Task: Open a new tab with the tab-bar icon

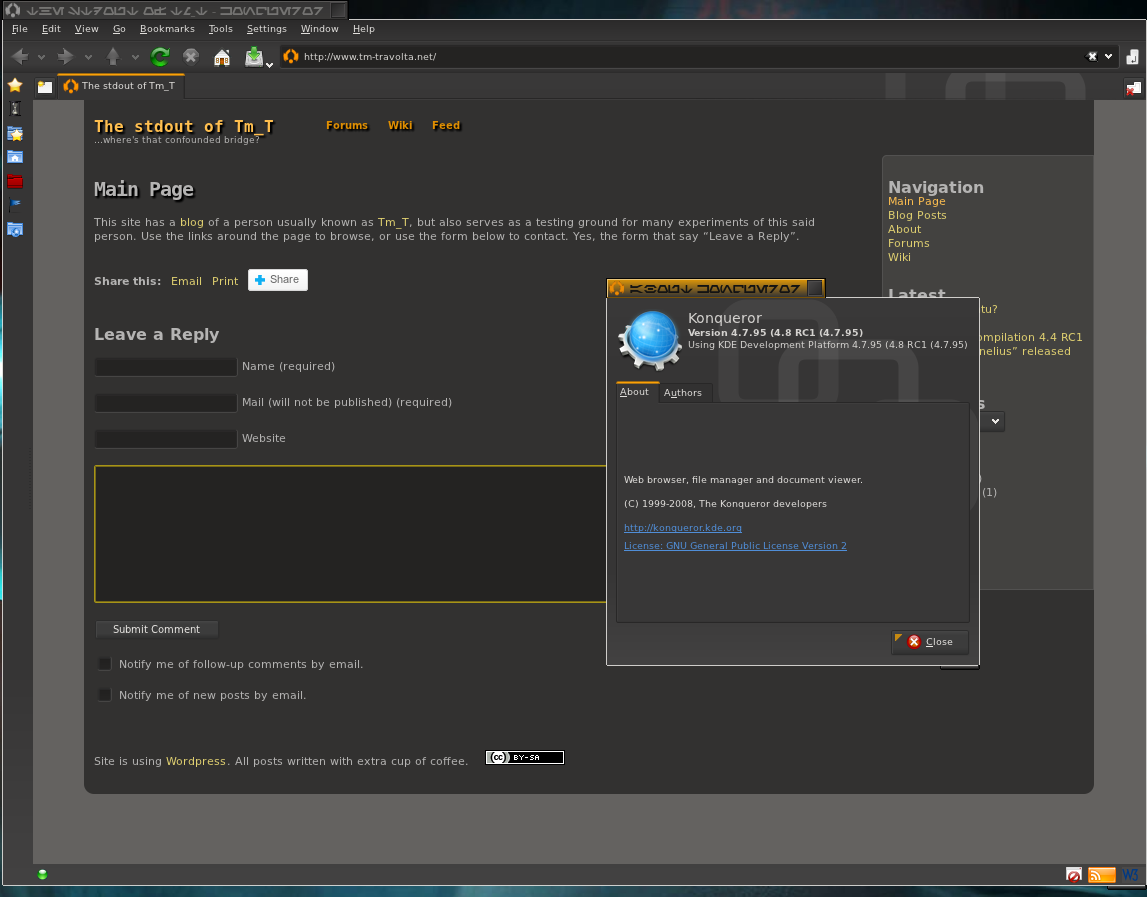Action: pyautogui.click(x=45, y=86)
